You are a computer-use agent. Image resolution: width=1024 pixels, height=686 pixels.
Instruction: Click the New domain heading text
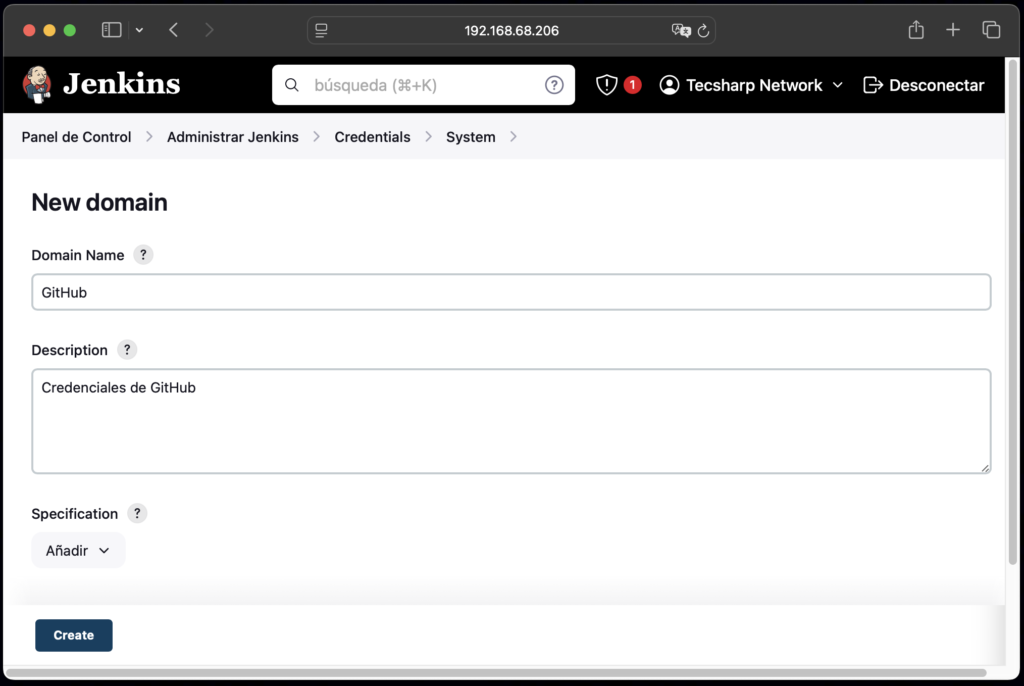99,203
